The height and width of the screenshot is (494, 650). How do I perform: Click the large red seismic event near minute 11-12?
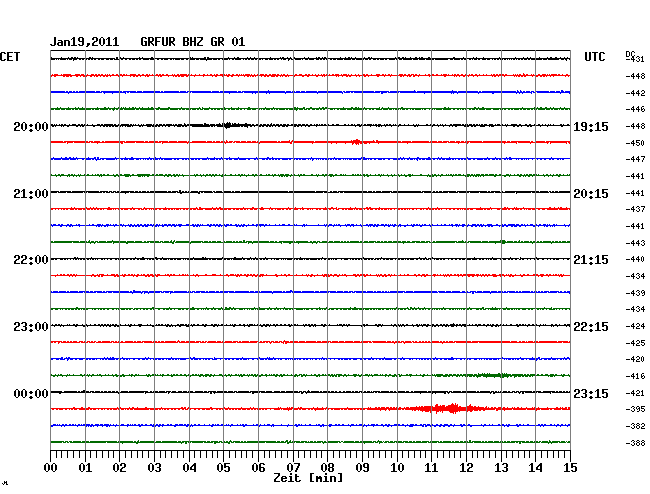coord(450,409)
